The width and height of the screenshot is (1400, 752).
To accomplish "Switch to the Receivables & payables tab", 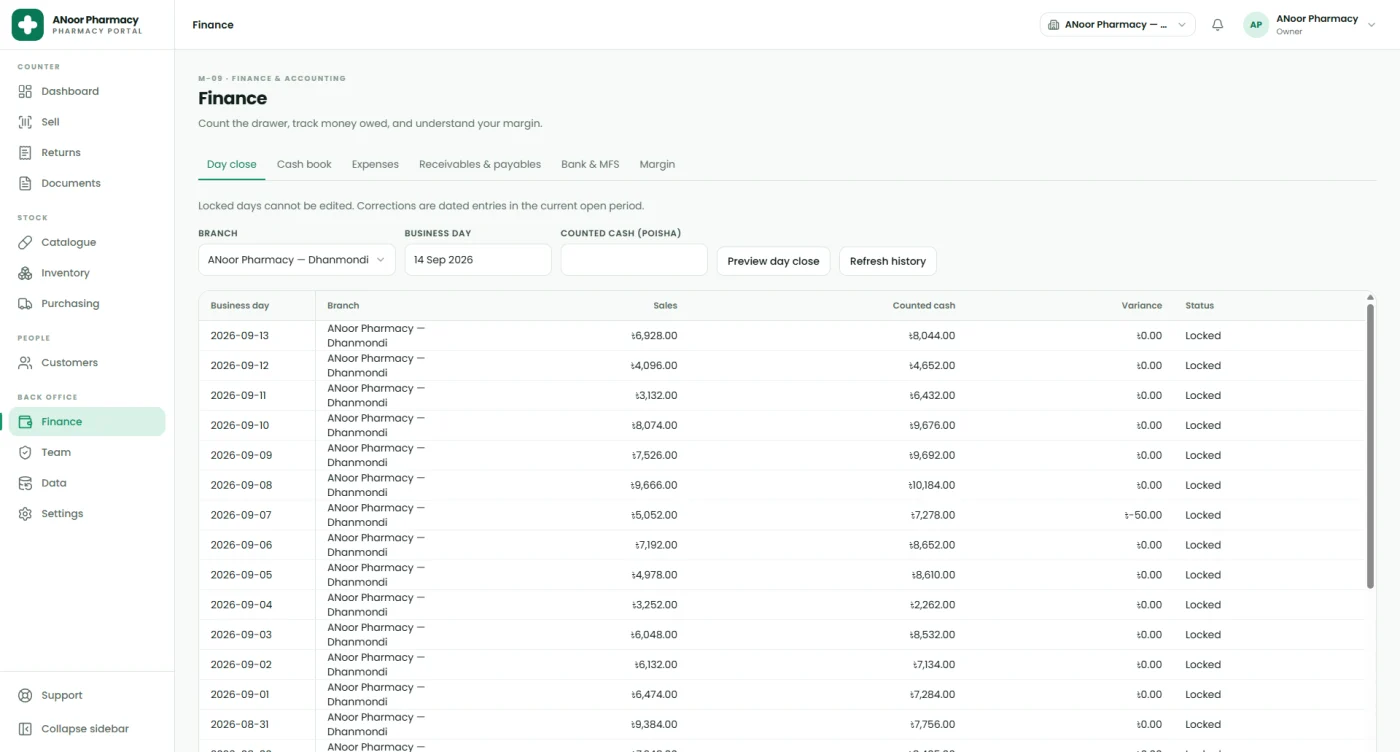I will (480, 164).
